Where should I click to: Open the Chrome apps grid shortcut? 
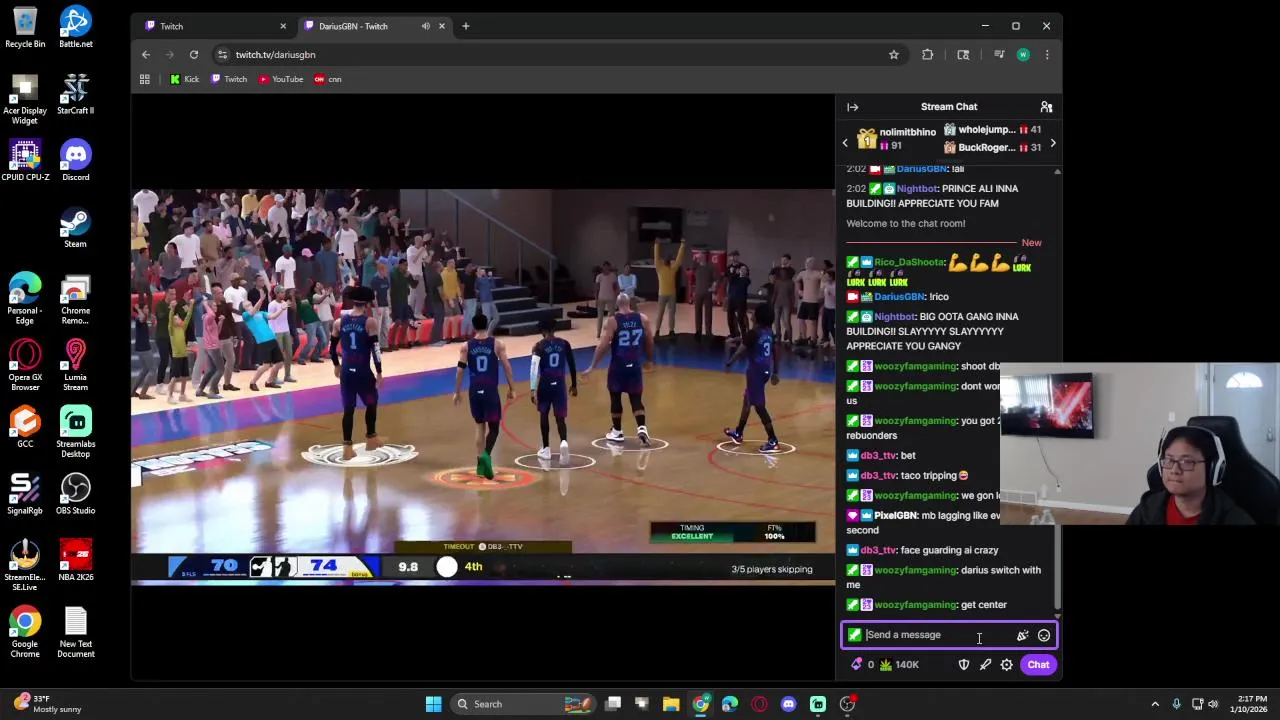pos(144,79)
